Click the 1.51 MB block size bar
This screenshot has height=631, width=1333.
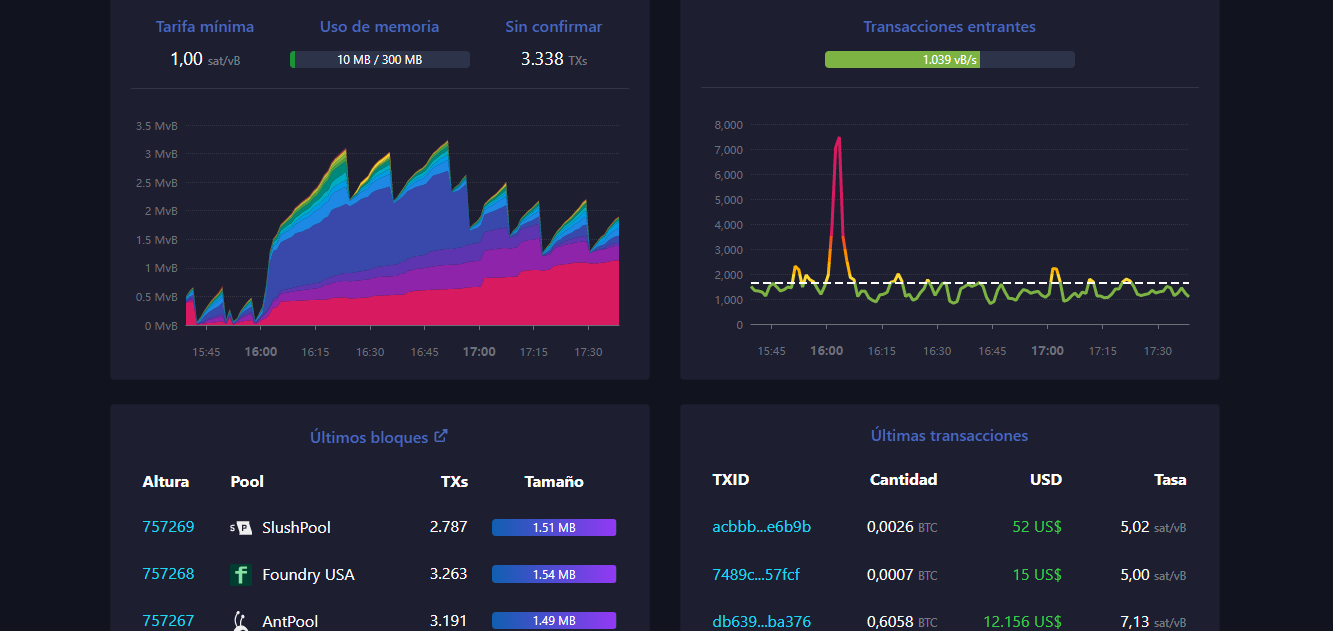click(553, 528)
